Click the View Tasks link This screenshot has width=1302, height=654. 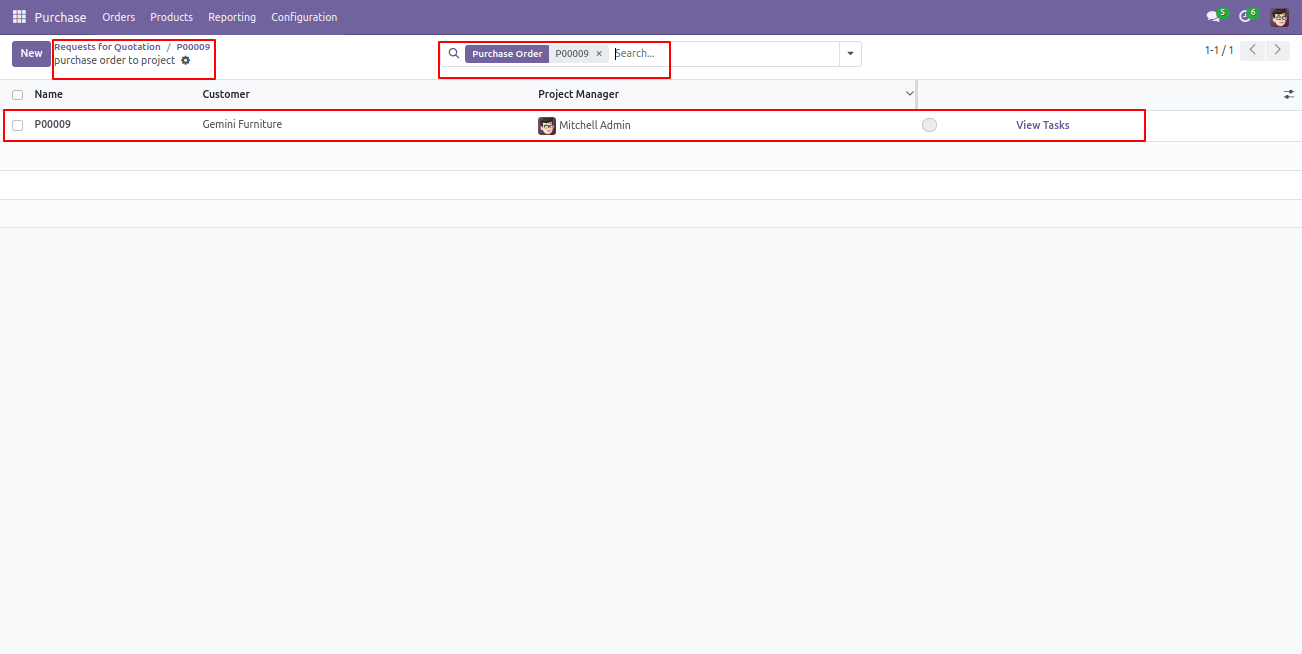(1043, 125)
